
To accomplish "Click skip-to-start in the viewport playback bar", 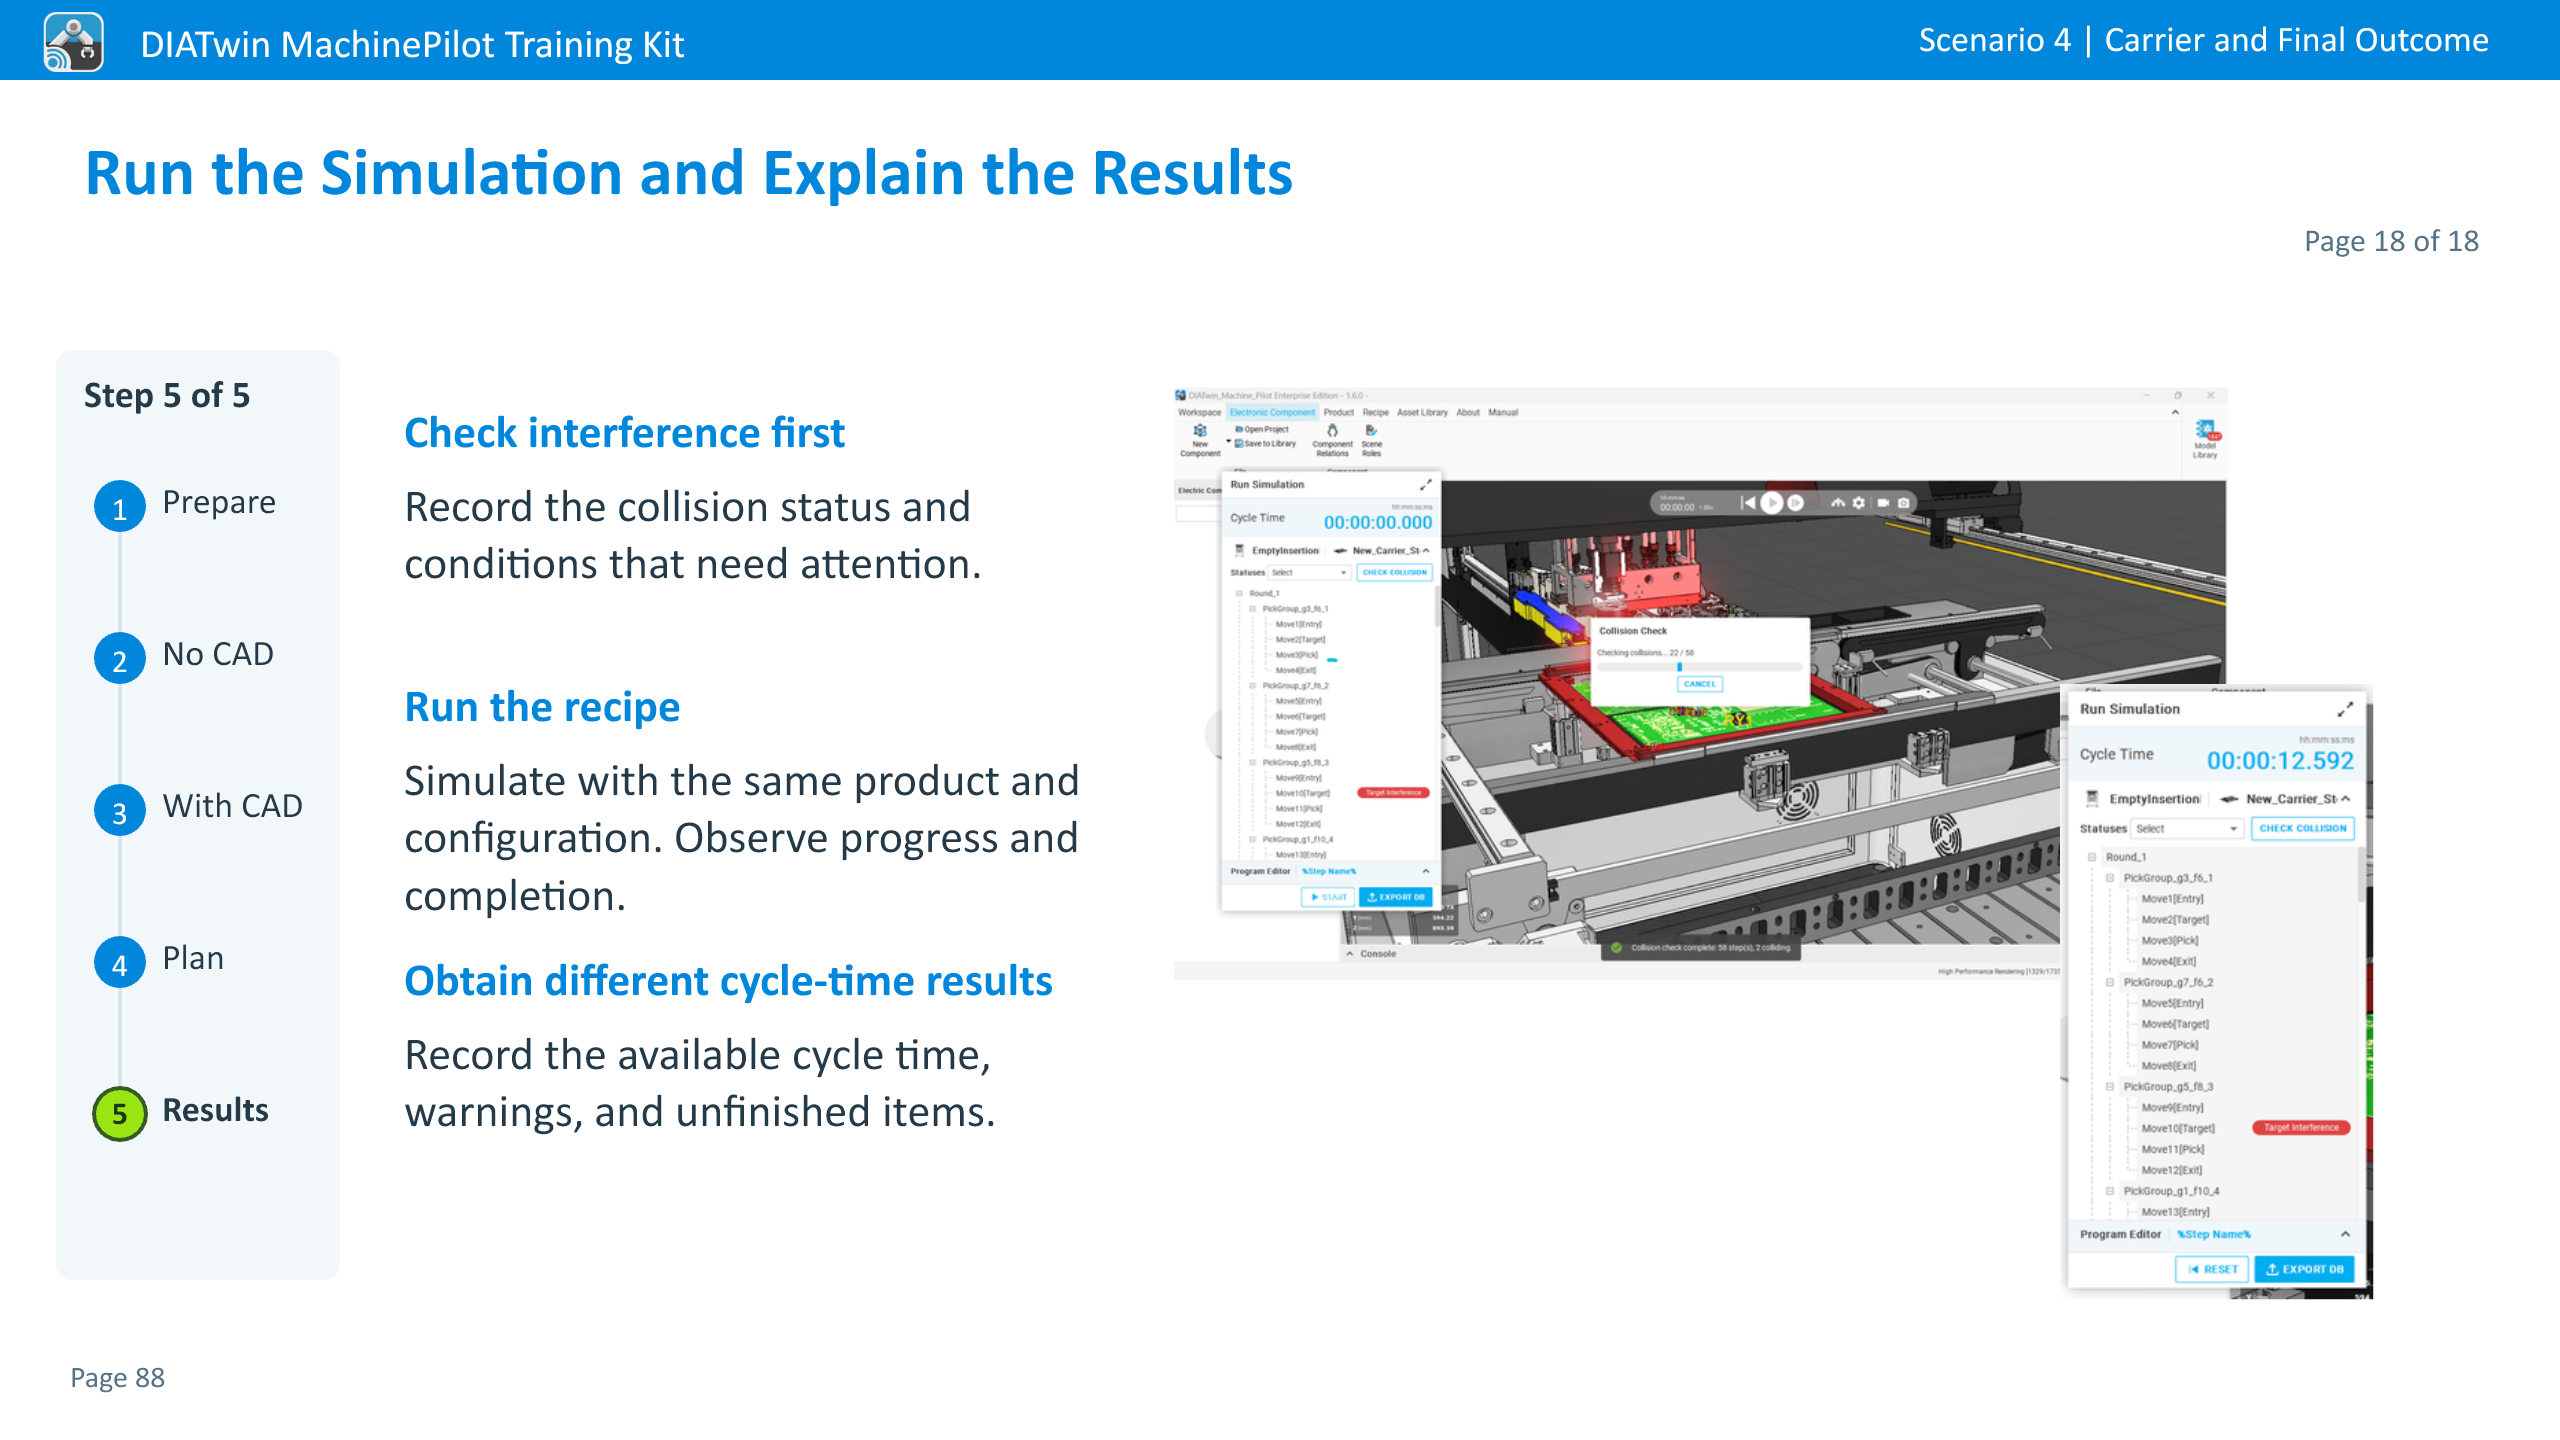I will coord(1747,503).
